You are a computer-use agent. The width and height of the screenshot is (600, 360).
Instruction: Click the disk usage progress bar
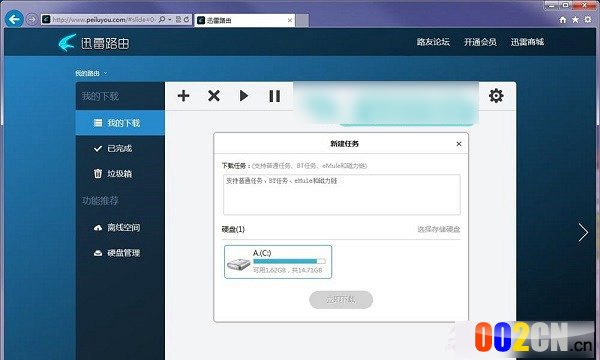(x=289, y=261)
